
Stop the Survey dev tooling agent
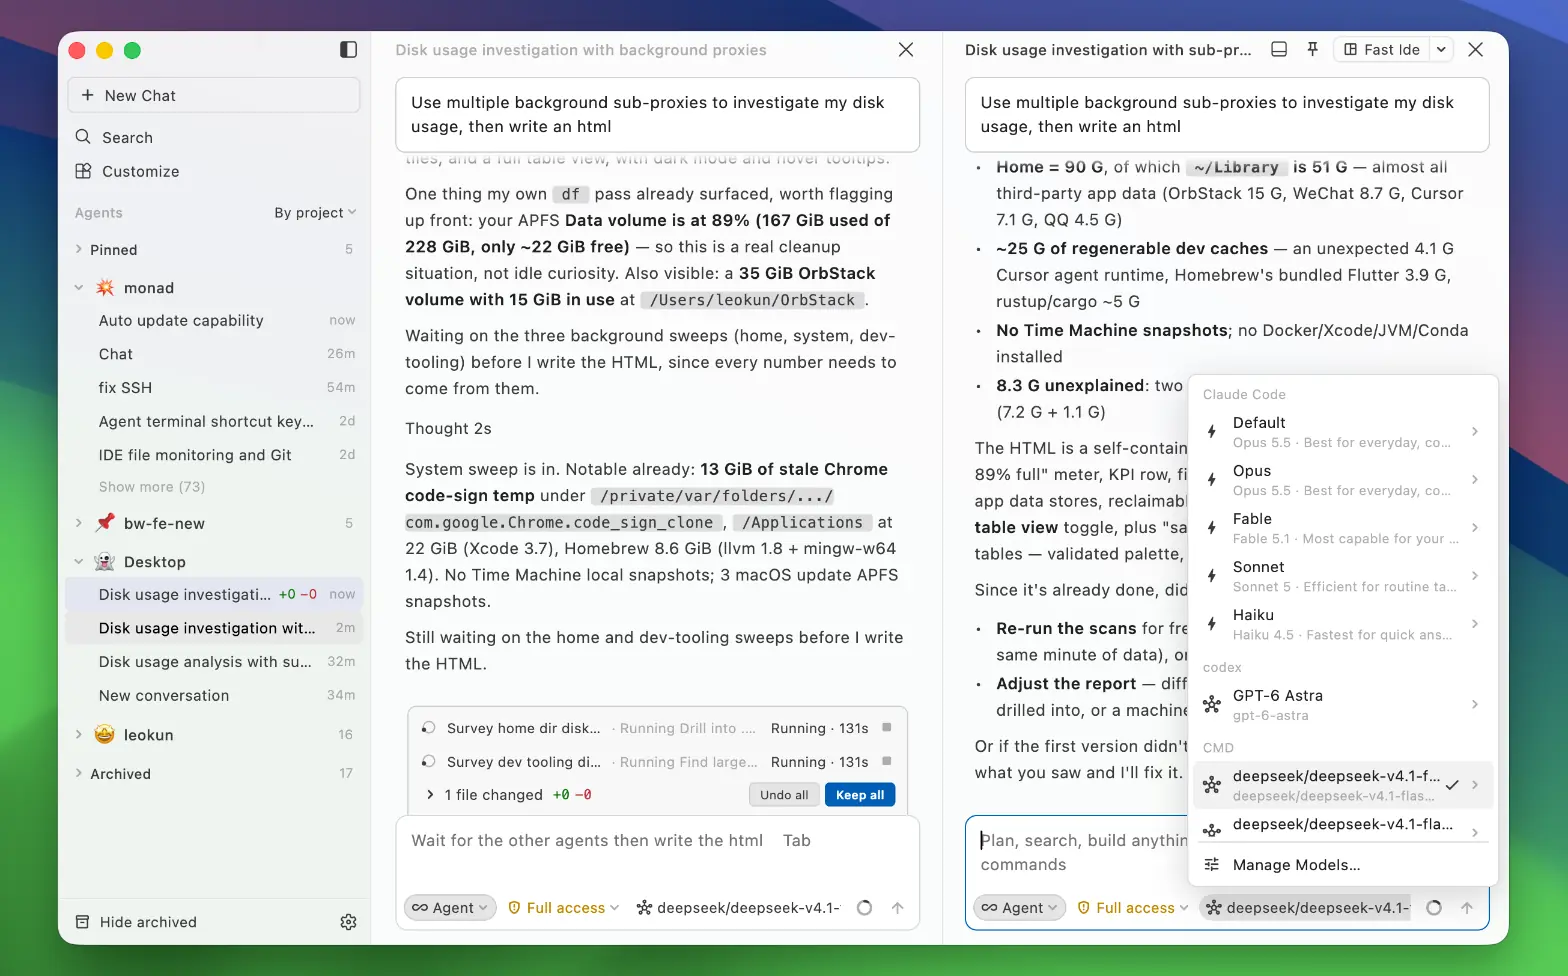coord(886,762)
